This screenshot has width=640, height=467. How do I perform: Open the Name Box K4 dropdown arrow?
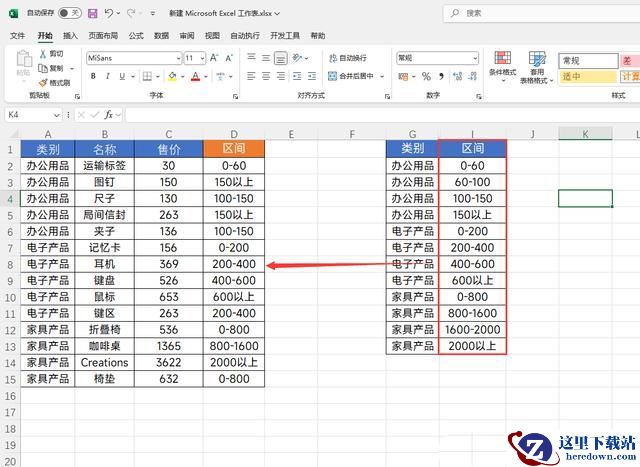(x=56, y=115)
